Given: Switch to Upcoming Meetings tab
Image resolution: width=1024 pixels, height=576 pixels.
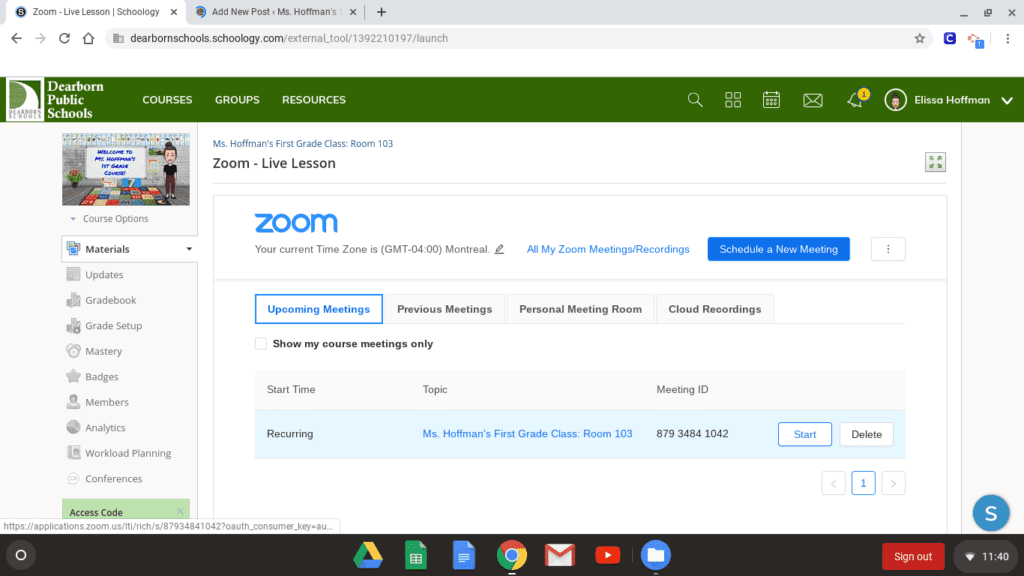Looking at the screenshot, I should click(x=319, y=309).
